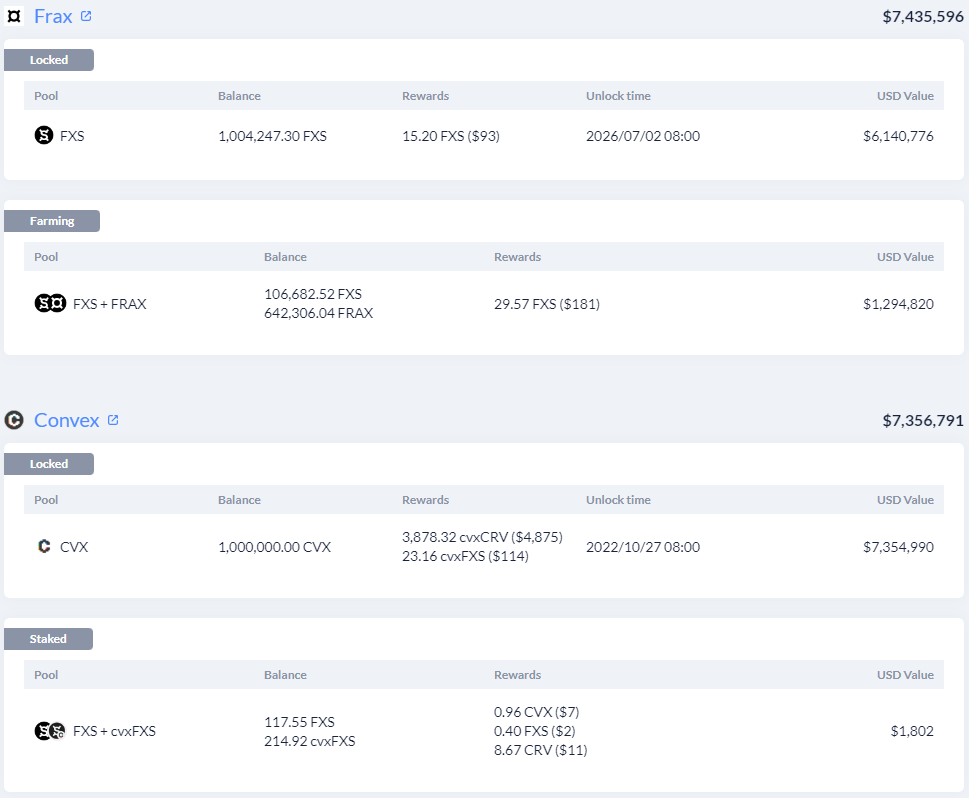Click the balance 642,306.04 FRAX
Viewport: 969px width, 798px height.
point(318,313)
